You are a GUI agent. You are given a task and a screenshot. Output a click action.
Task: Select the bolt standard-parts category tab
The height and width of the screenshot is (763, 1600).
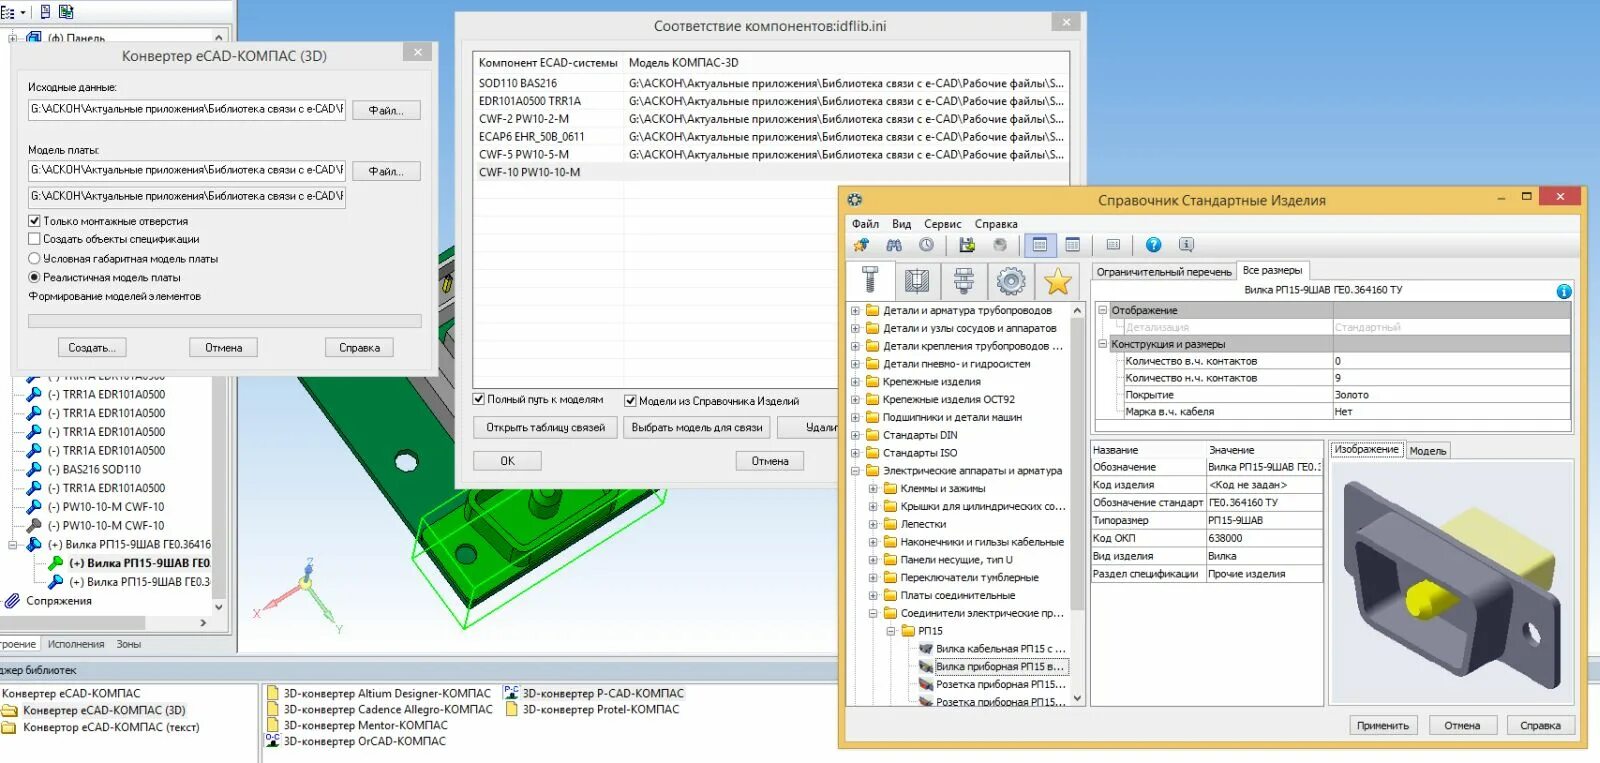(870, 281)
